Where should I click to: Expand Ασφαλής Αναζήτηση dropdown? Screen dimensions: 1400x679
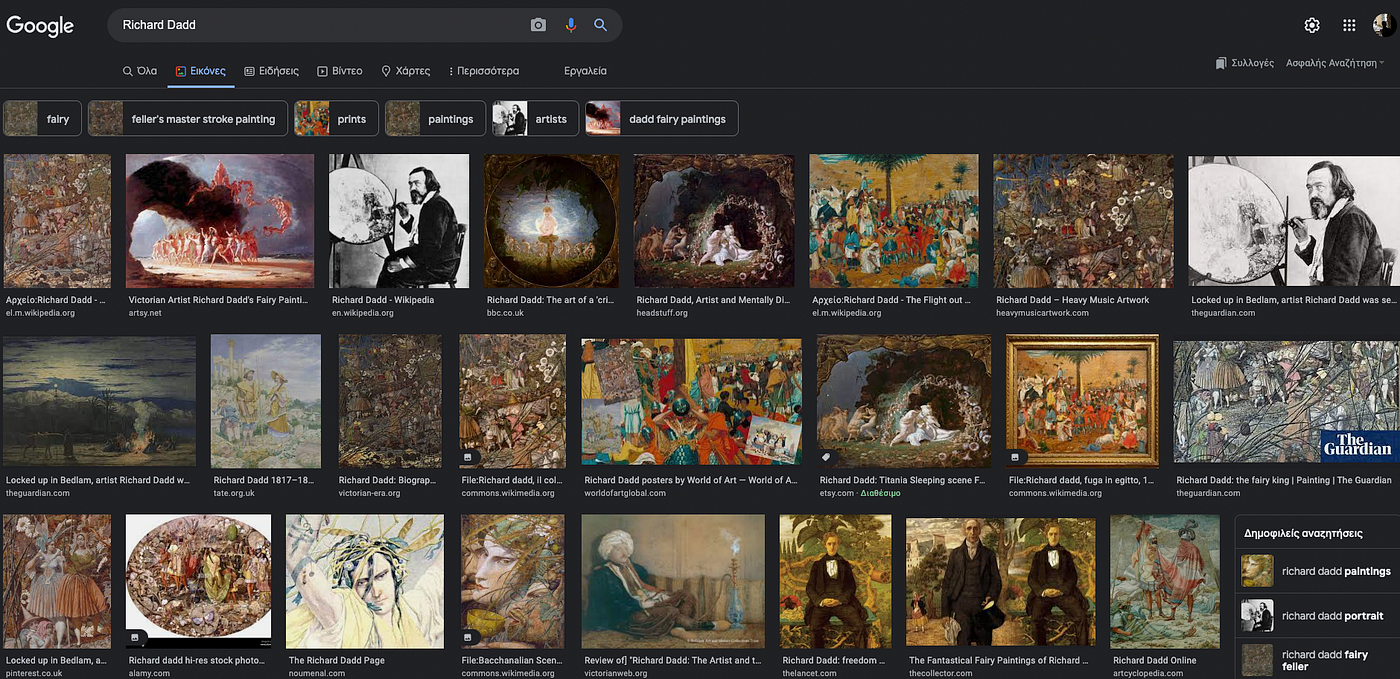tap(1335, 63)
